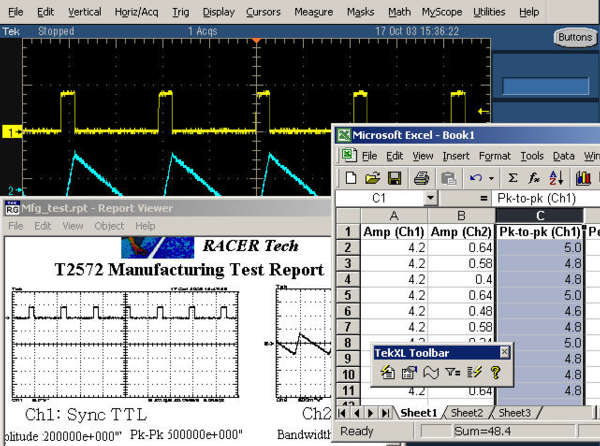The image size is (600, 446).
Task: Expand the Name Box dropdown arrow
Action: (430, 199)
